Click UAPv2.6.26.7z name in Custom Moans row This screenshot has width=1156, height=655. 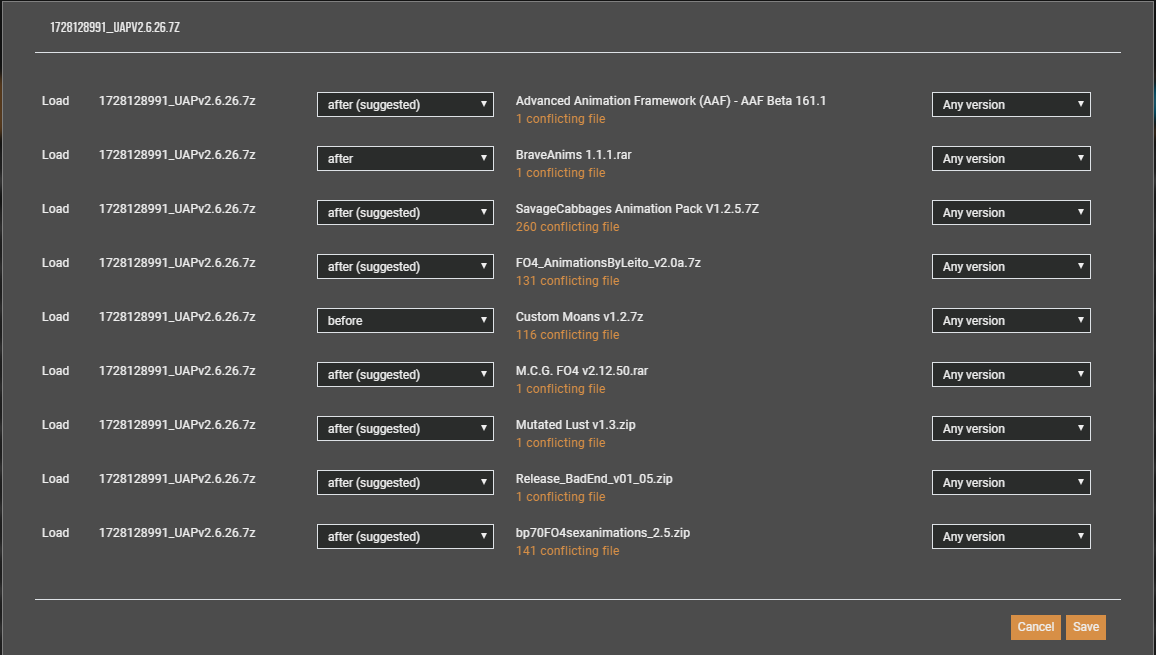[177, 316]
